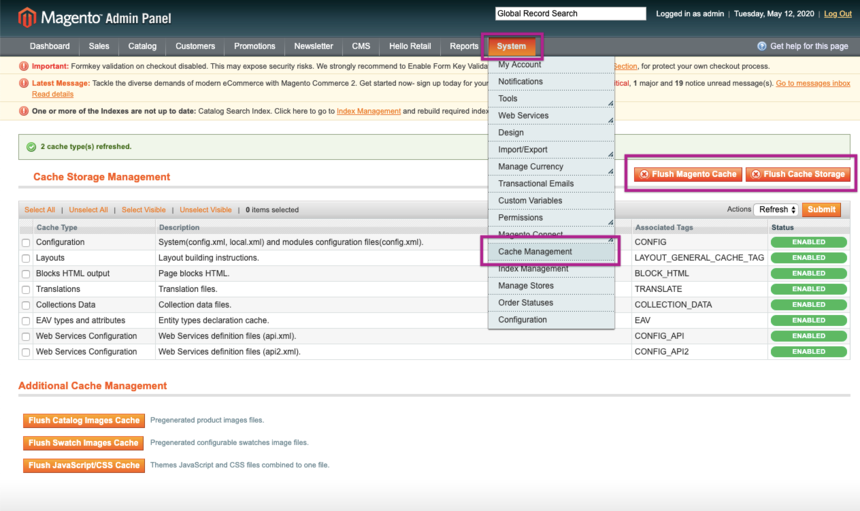This screenshot has height=511, width=860.
Task: Open Cache Management from System menu
Action: tap(535, 252)
